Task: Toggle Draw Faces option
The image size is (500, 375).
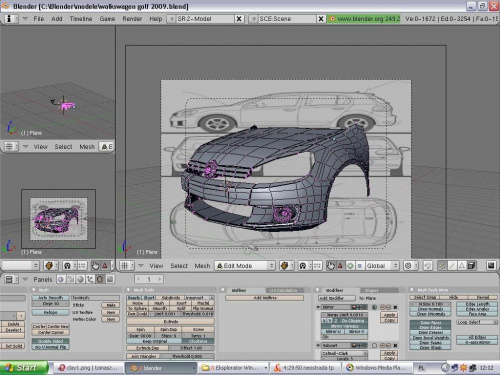Action: 430,323
